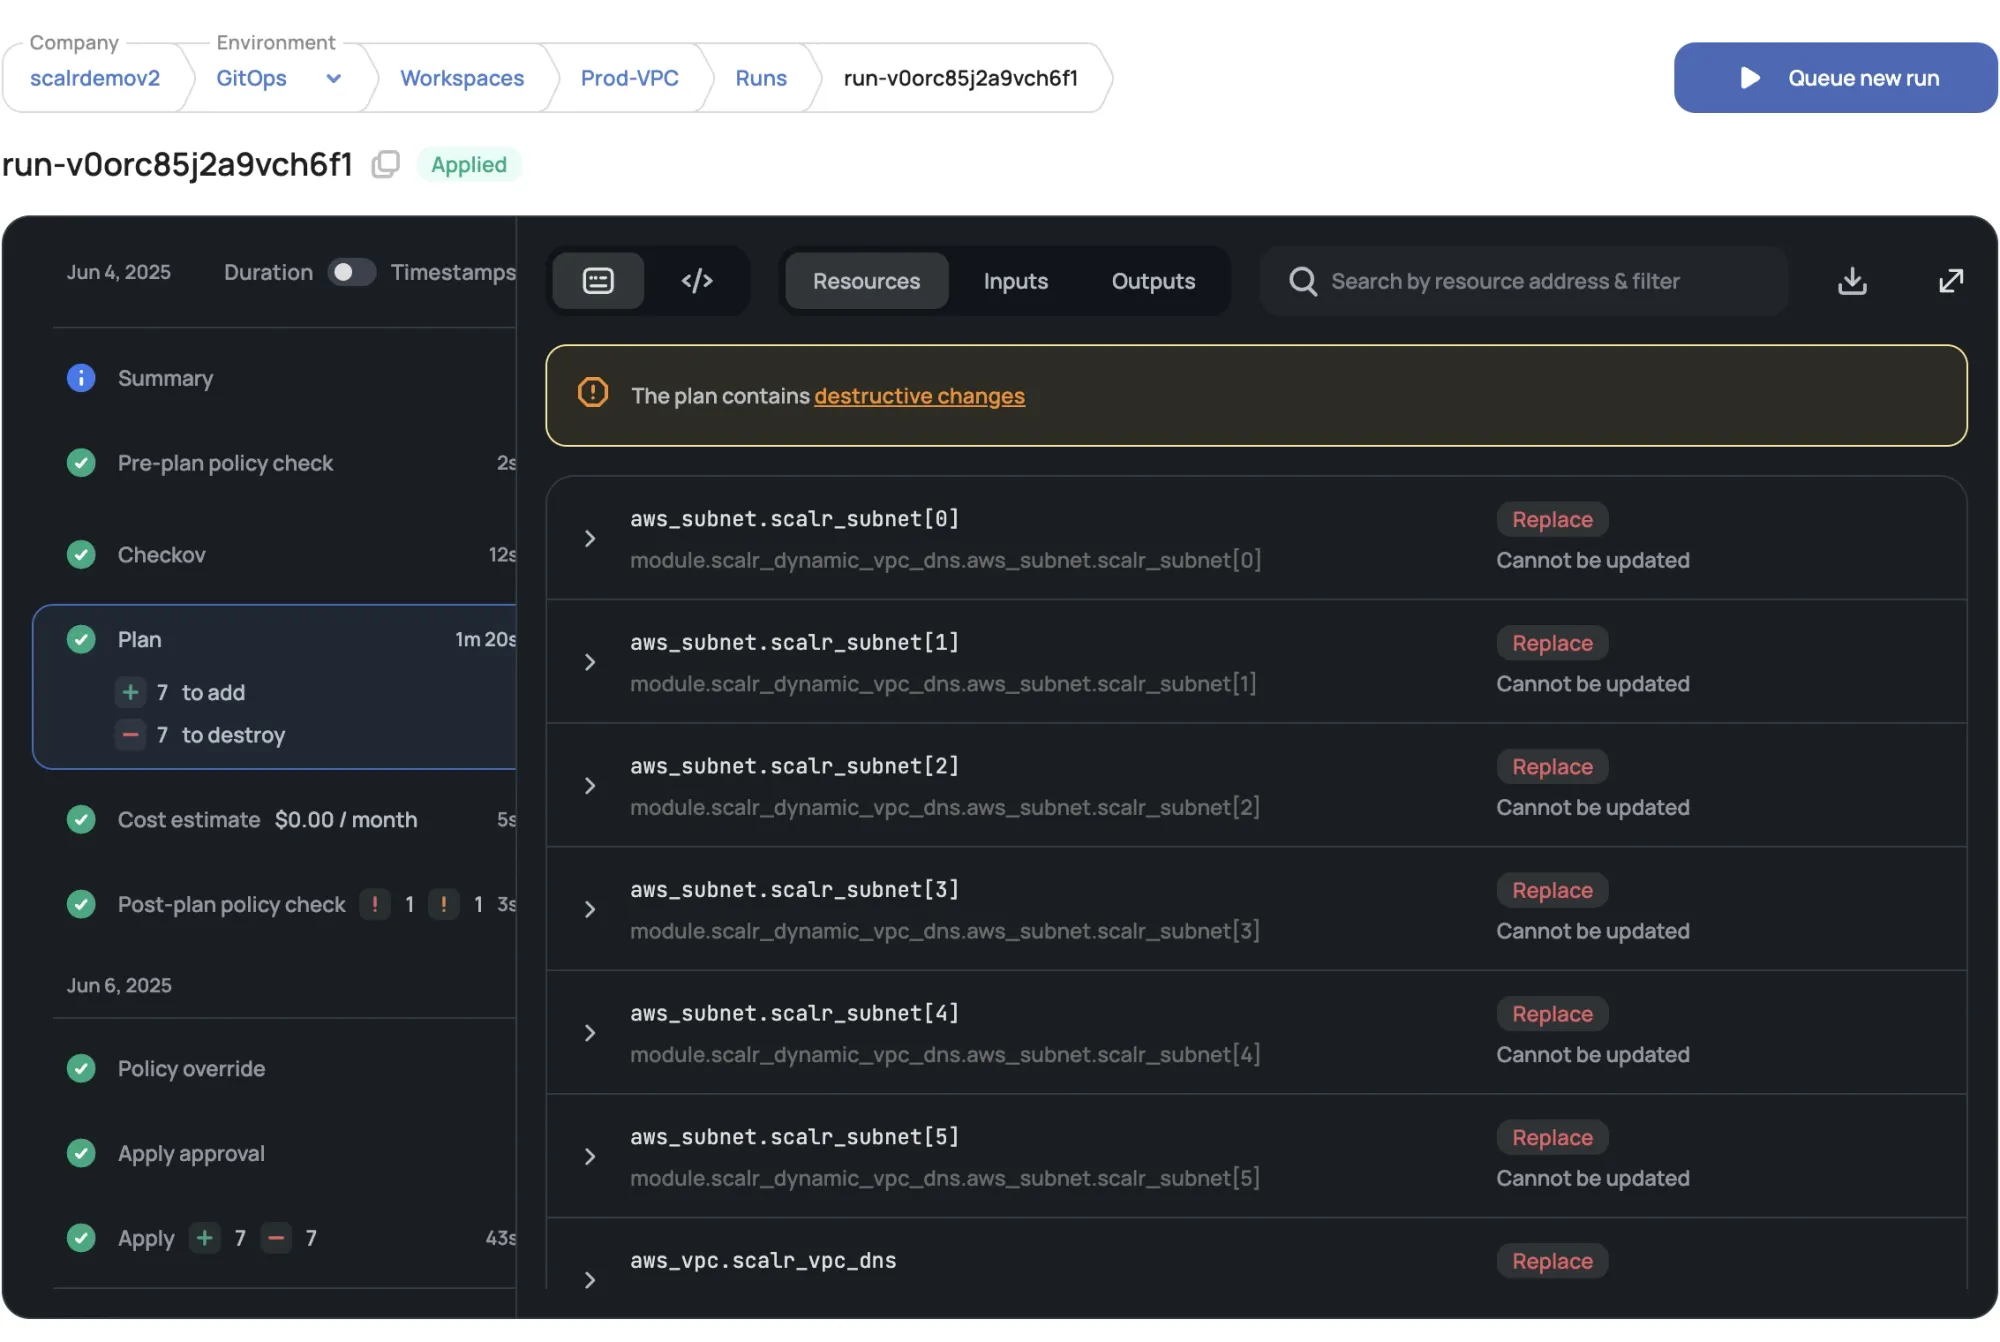Click the destructive changes warning icon
The image size is (2000, 1342).
593,393
